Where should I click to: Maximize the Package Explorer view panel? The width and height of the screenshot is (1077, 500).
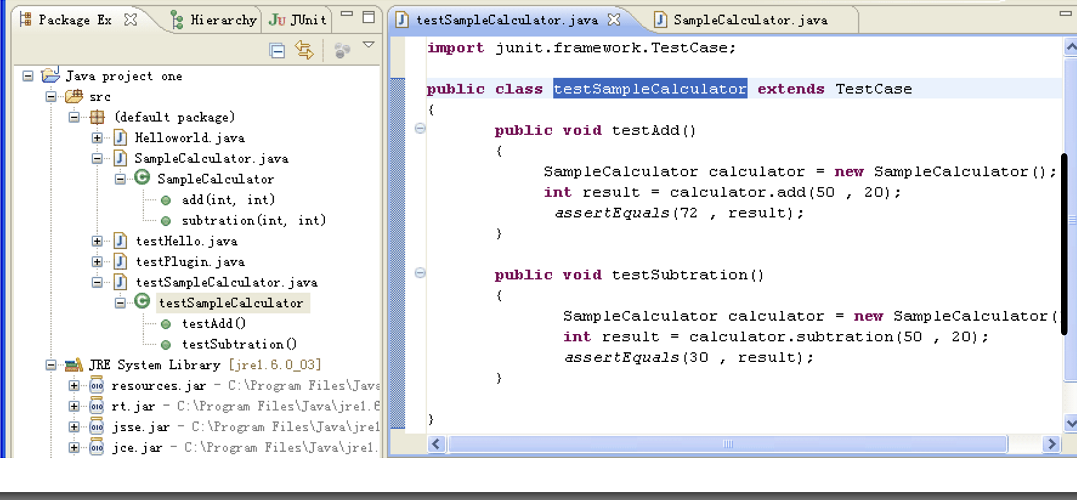[x=369, y=16]
